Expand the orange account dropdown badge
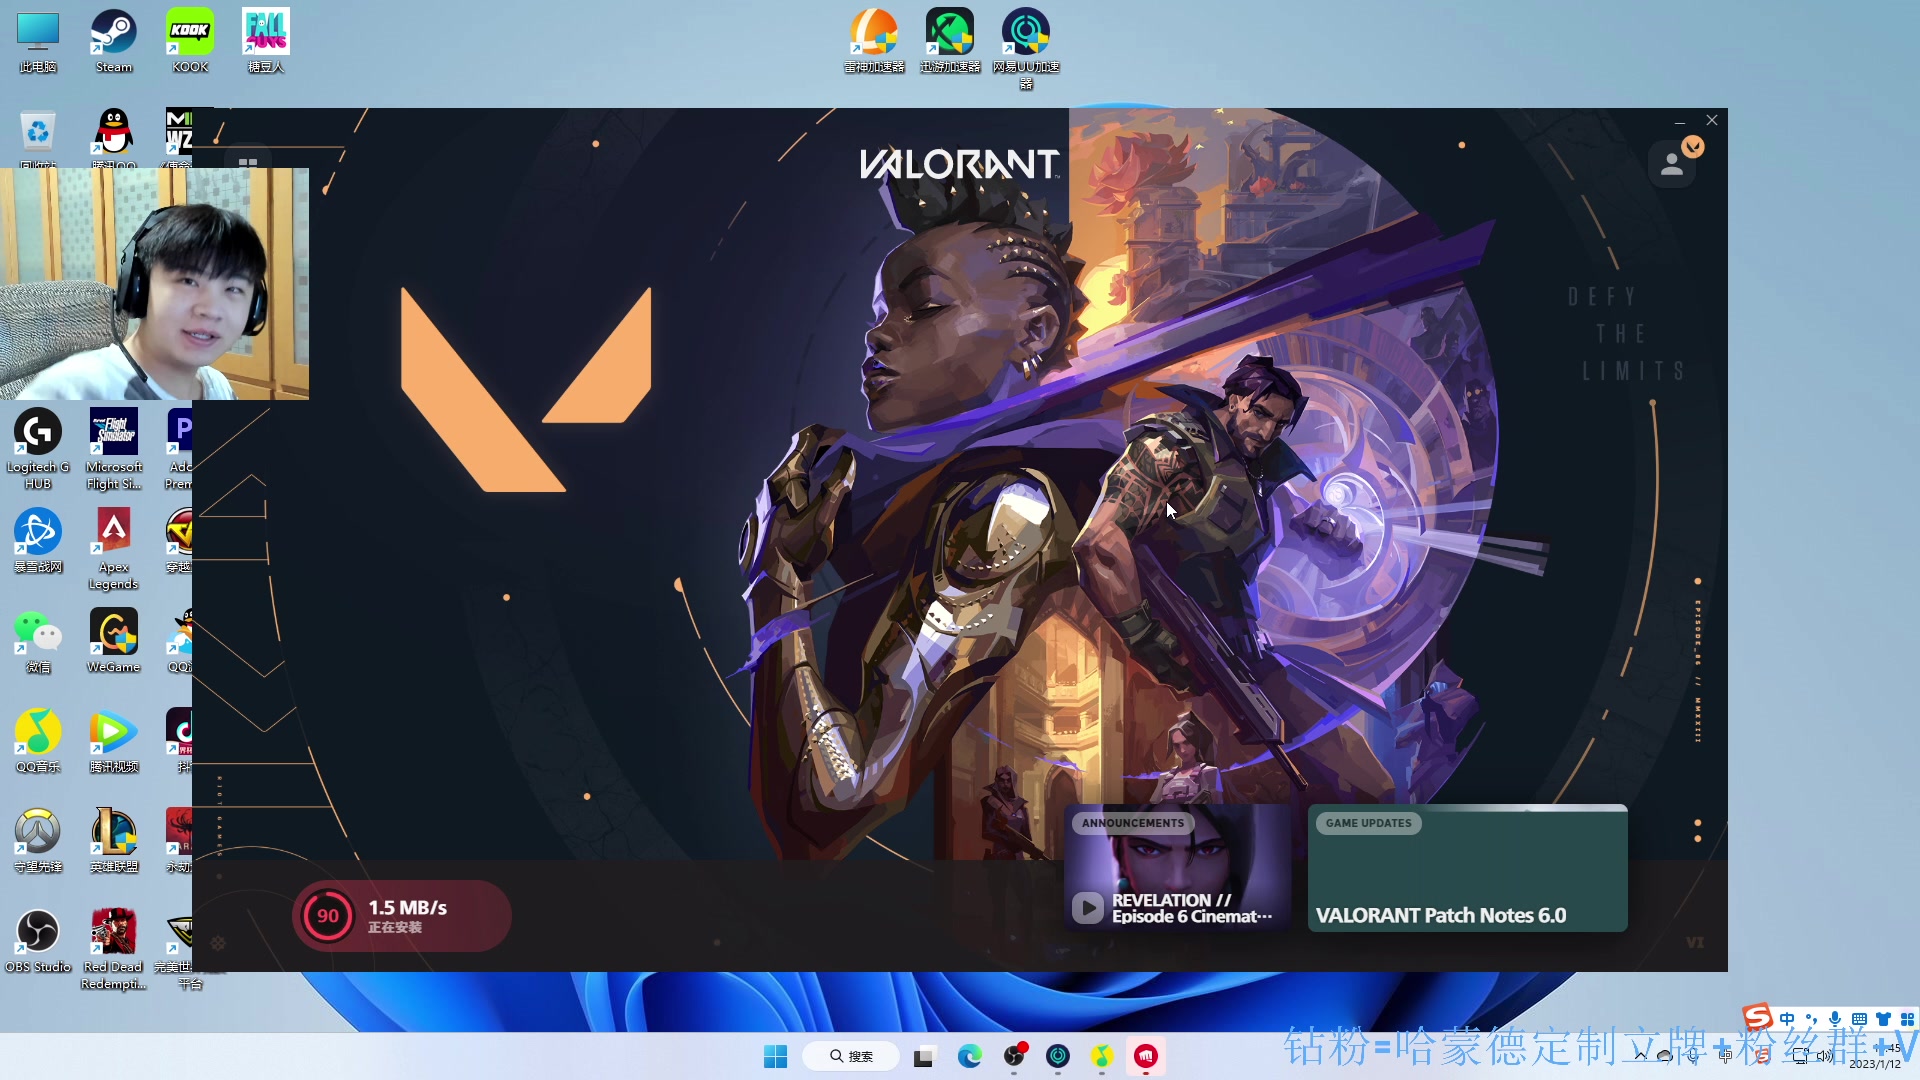 pyautogui.click(x=1692, y=147)
